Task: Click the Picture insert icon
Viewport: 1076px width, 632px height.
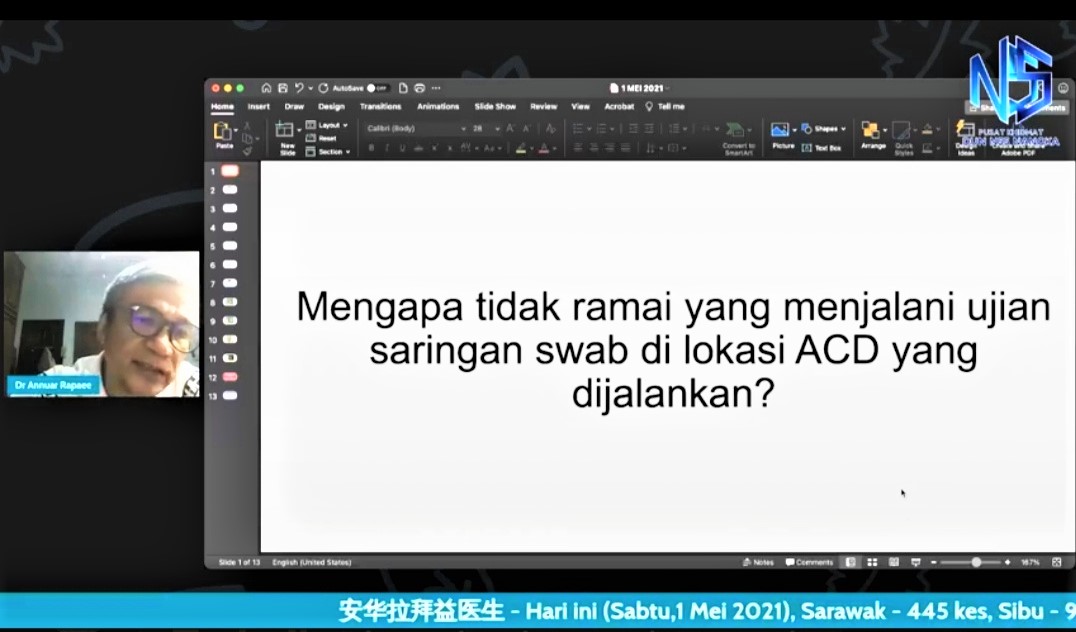Action: point(781,133)
